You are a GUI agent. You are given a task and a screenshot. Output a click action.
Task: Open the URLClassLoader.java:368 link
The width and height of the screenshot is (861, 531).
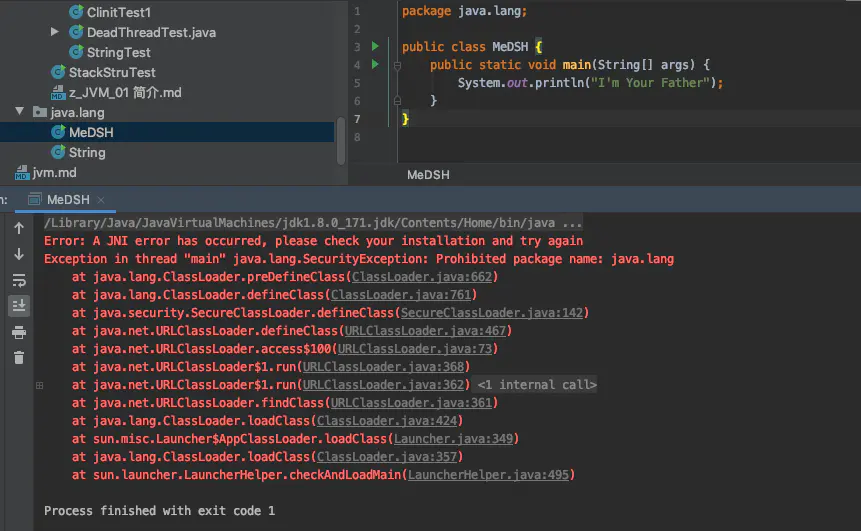(x=383, y=366)
